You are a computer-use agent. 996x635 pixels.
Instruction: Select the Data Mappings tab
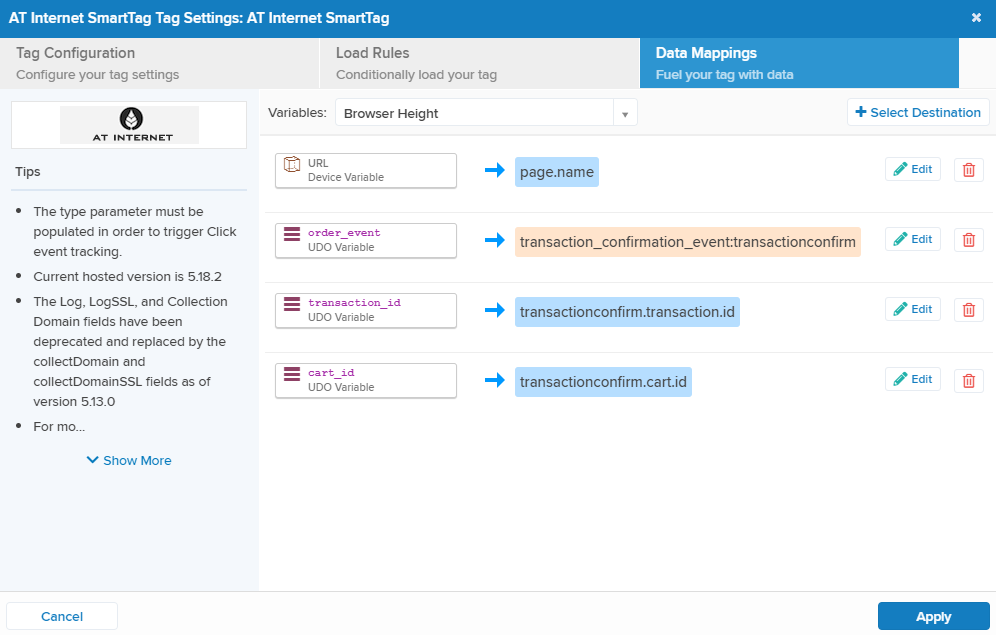pyautogui.click(x=799, y=63)
